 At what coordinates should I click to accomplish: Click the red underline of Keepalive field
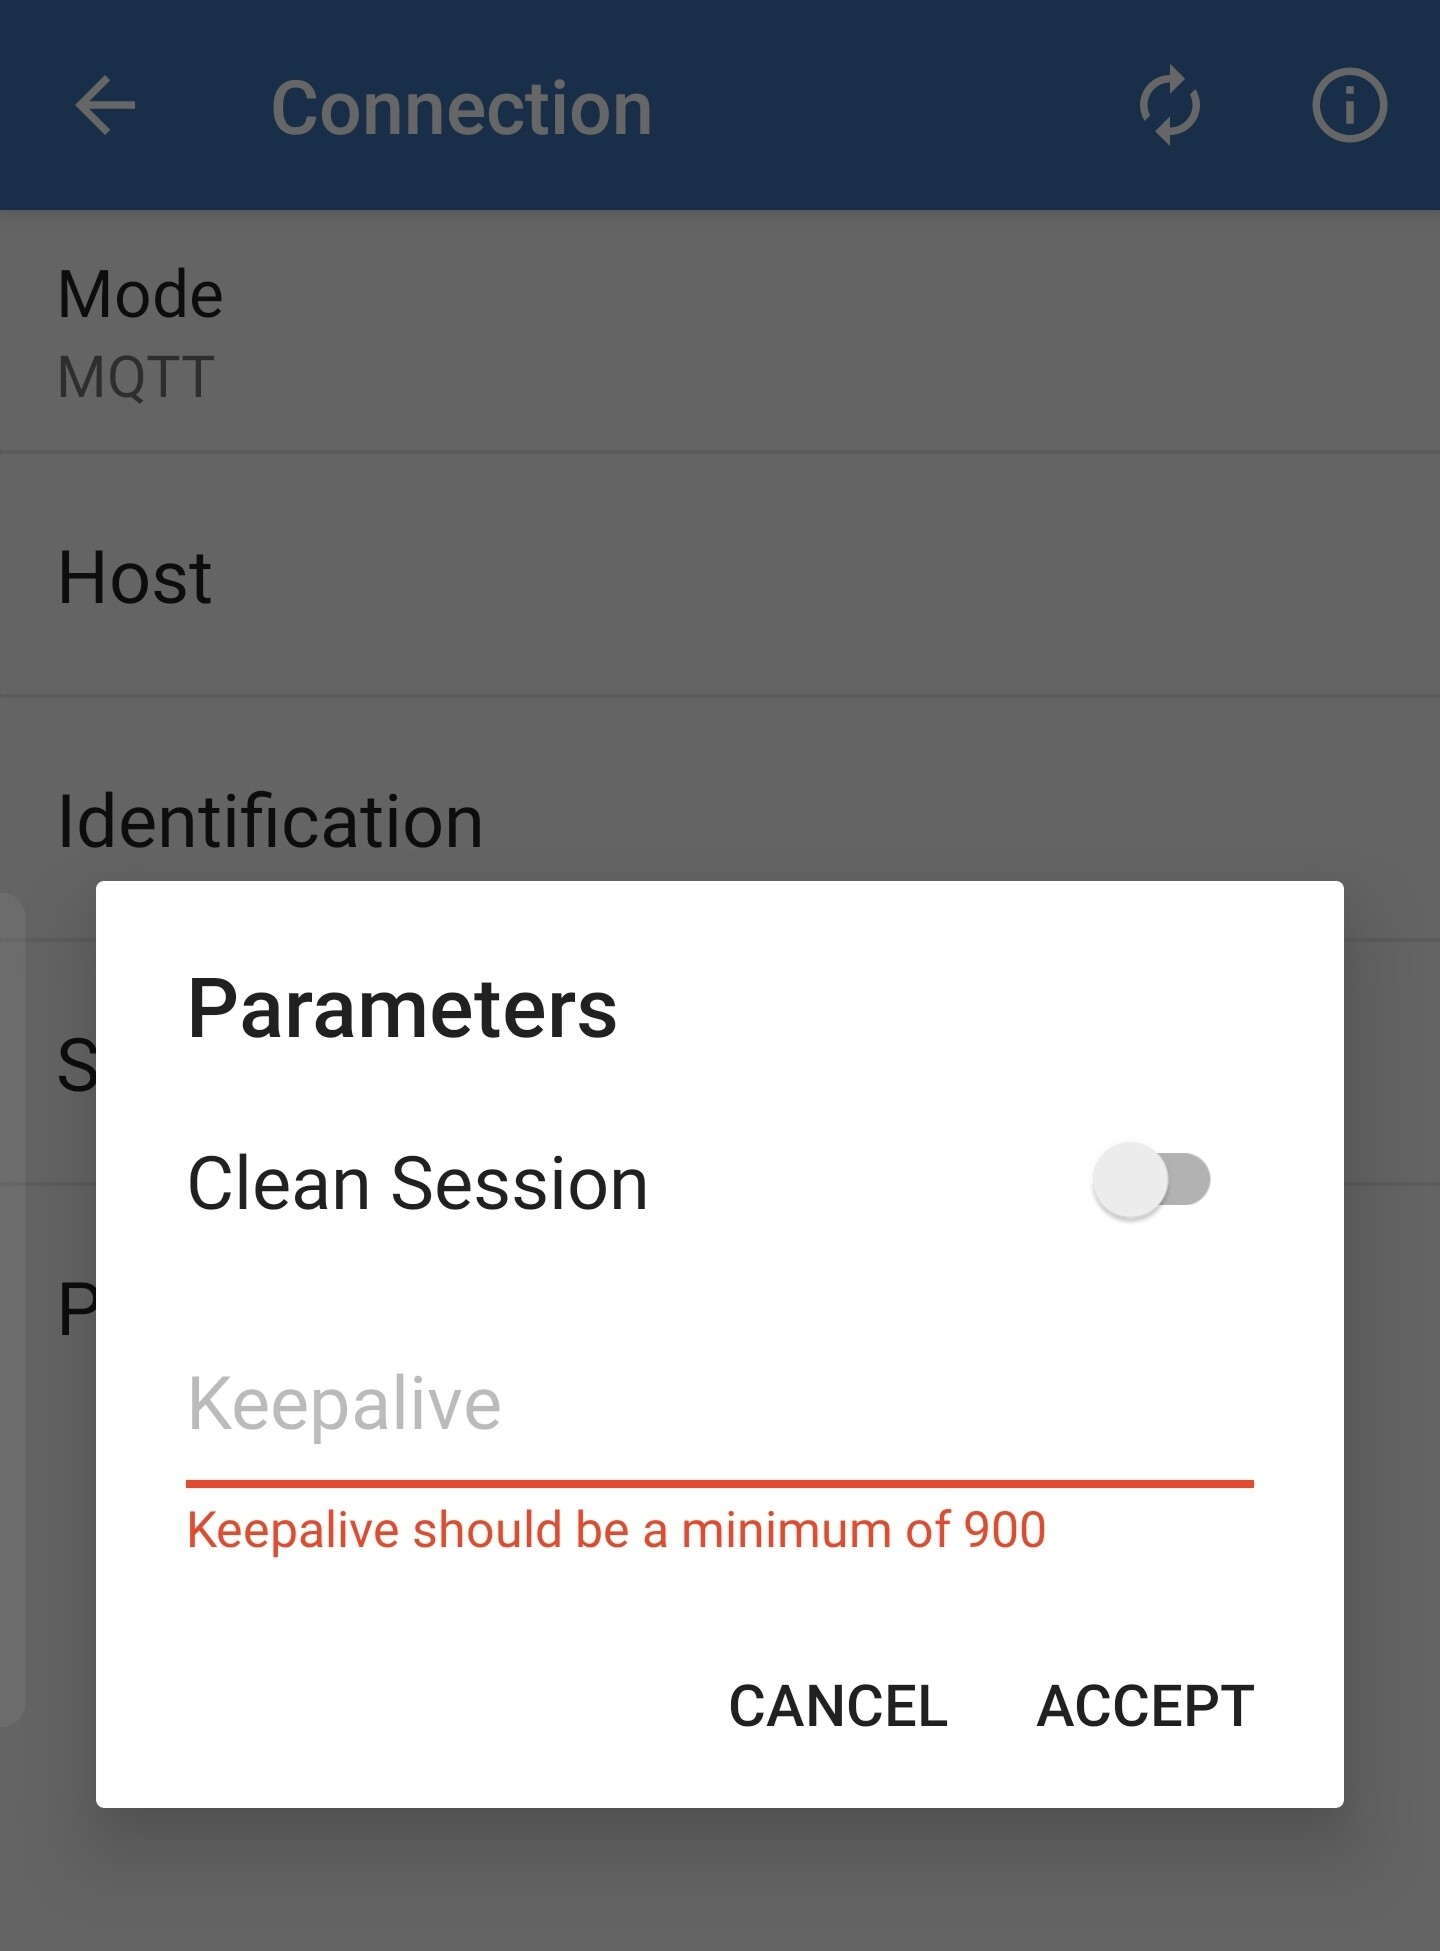pos(720,1484)
